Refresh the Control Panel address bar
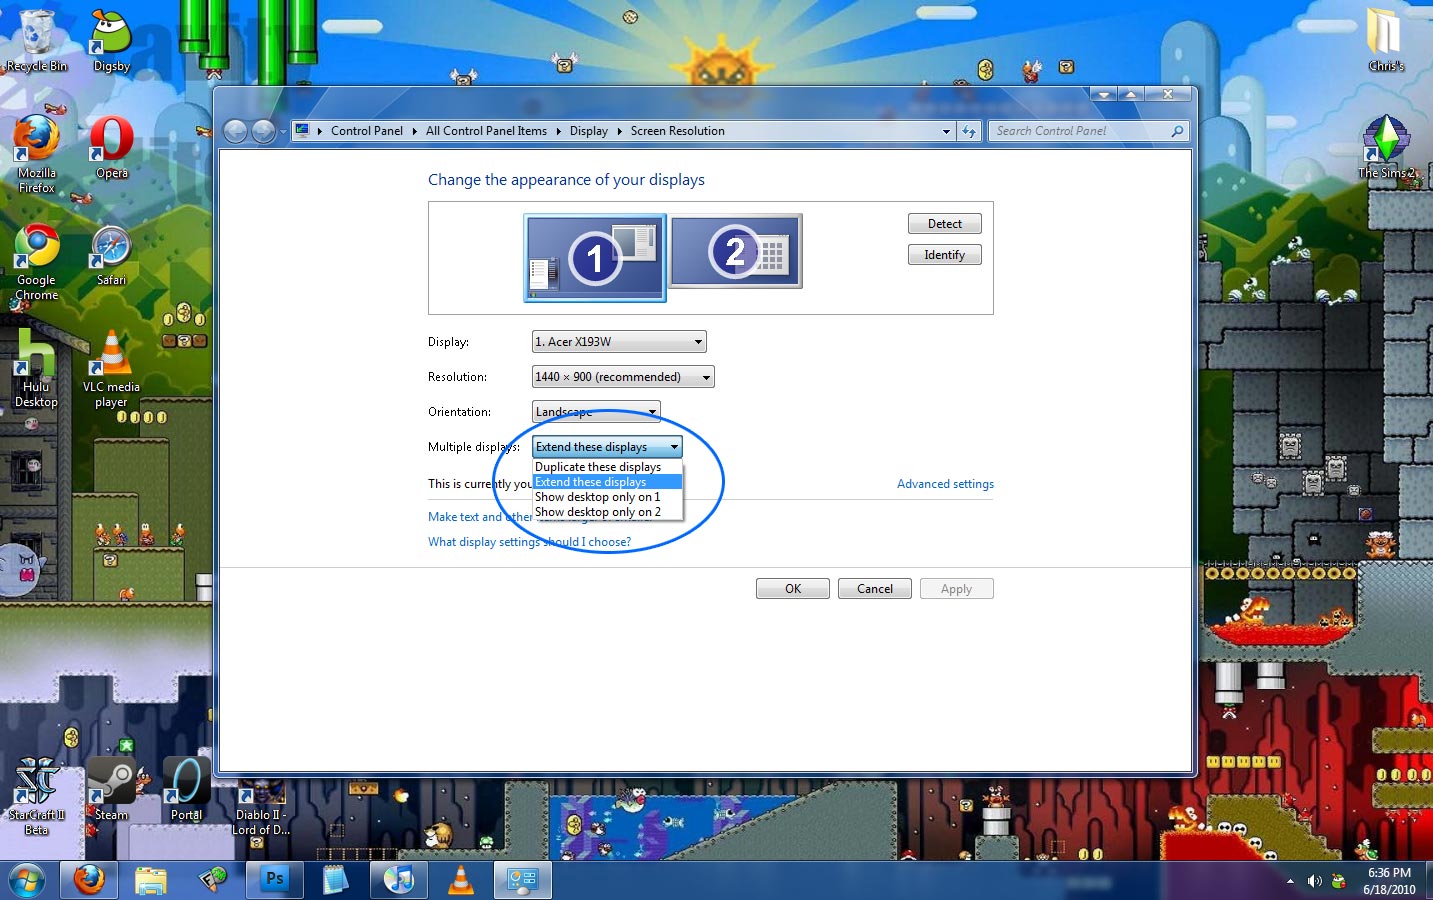The image size is (1433, 900). point(968,131)
